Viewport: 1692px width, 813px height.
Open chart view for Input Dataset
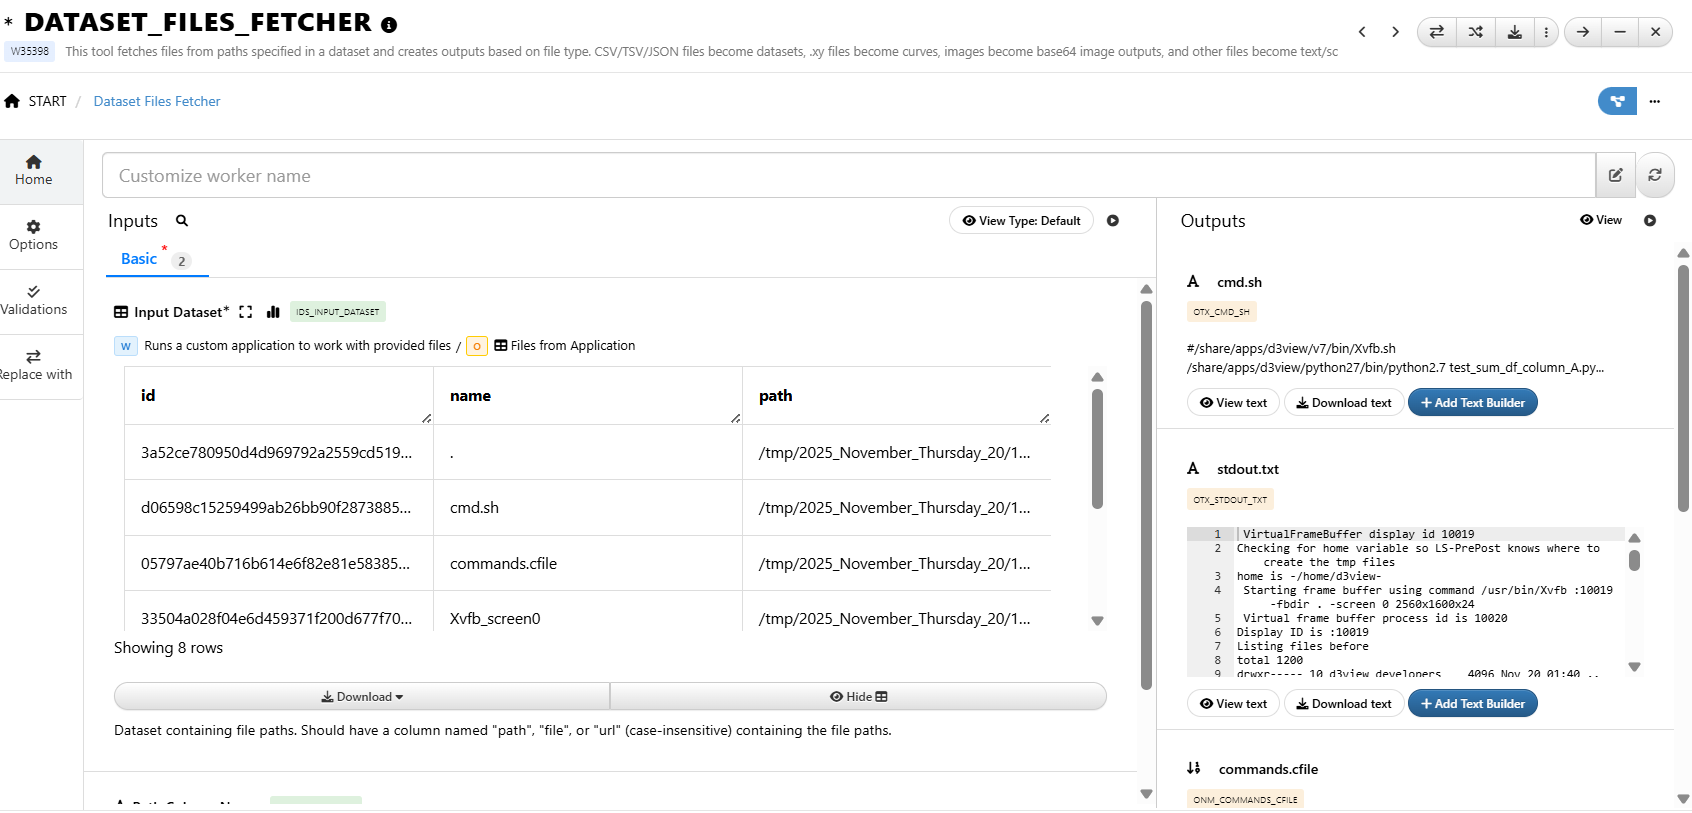tap(273, 312)
